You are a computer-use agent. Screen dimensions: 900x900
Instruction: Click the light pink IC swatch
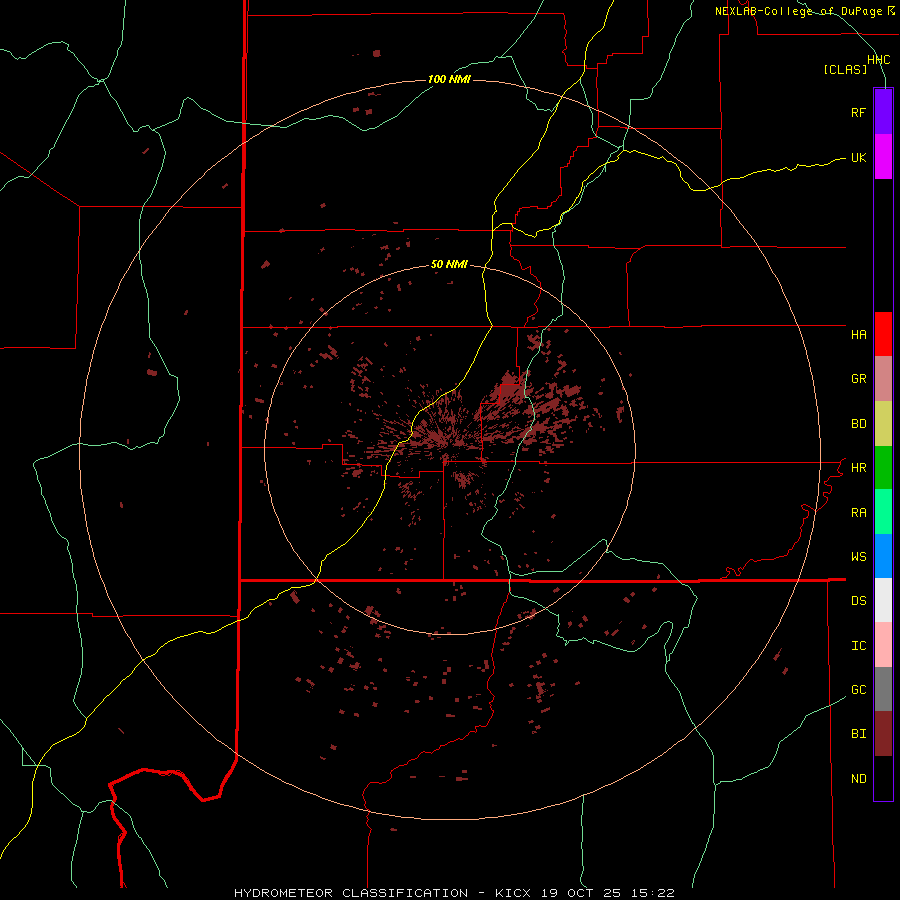(883, 645)
